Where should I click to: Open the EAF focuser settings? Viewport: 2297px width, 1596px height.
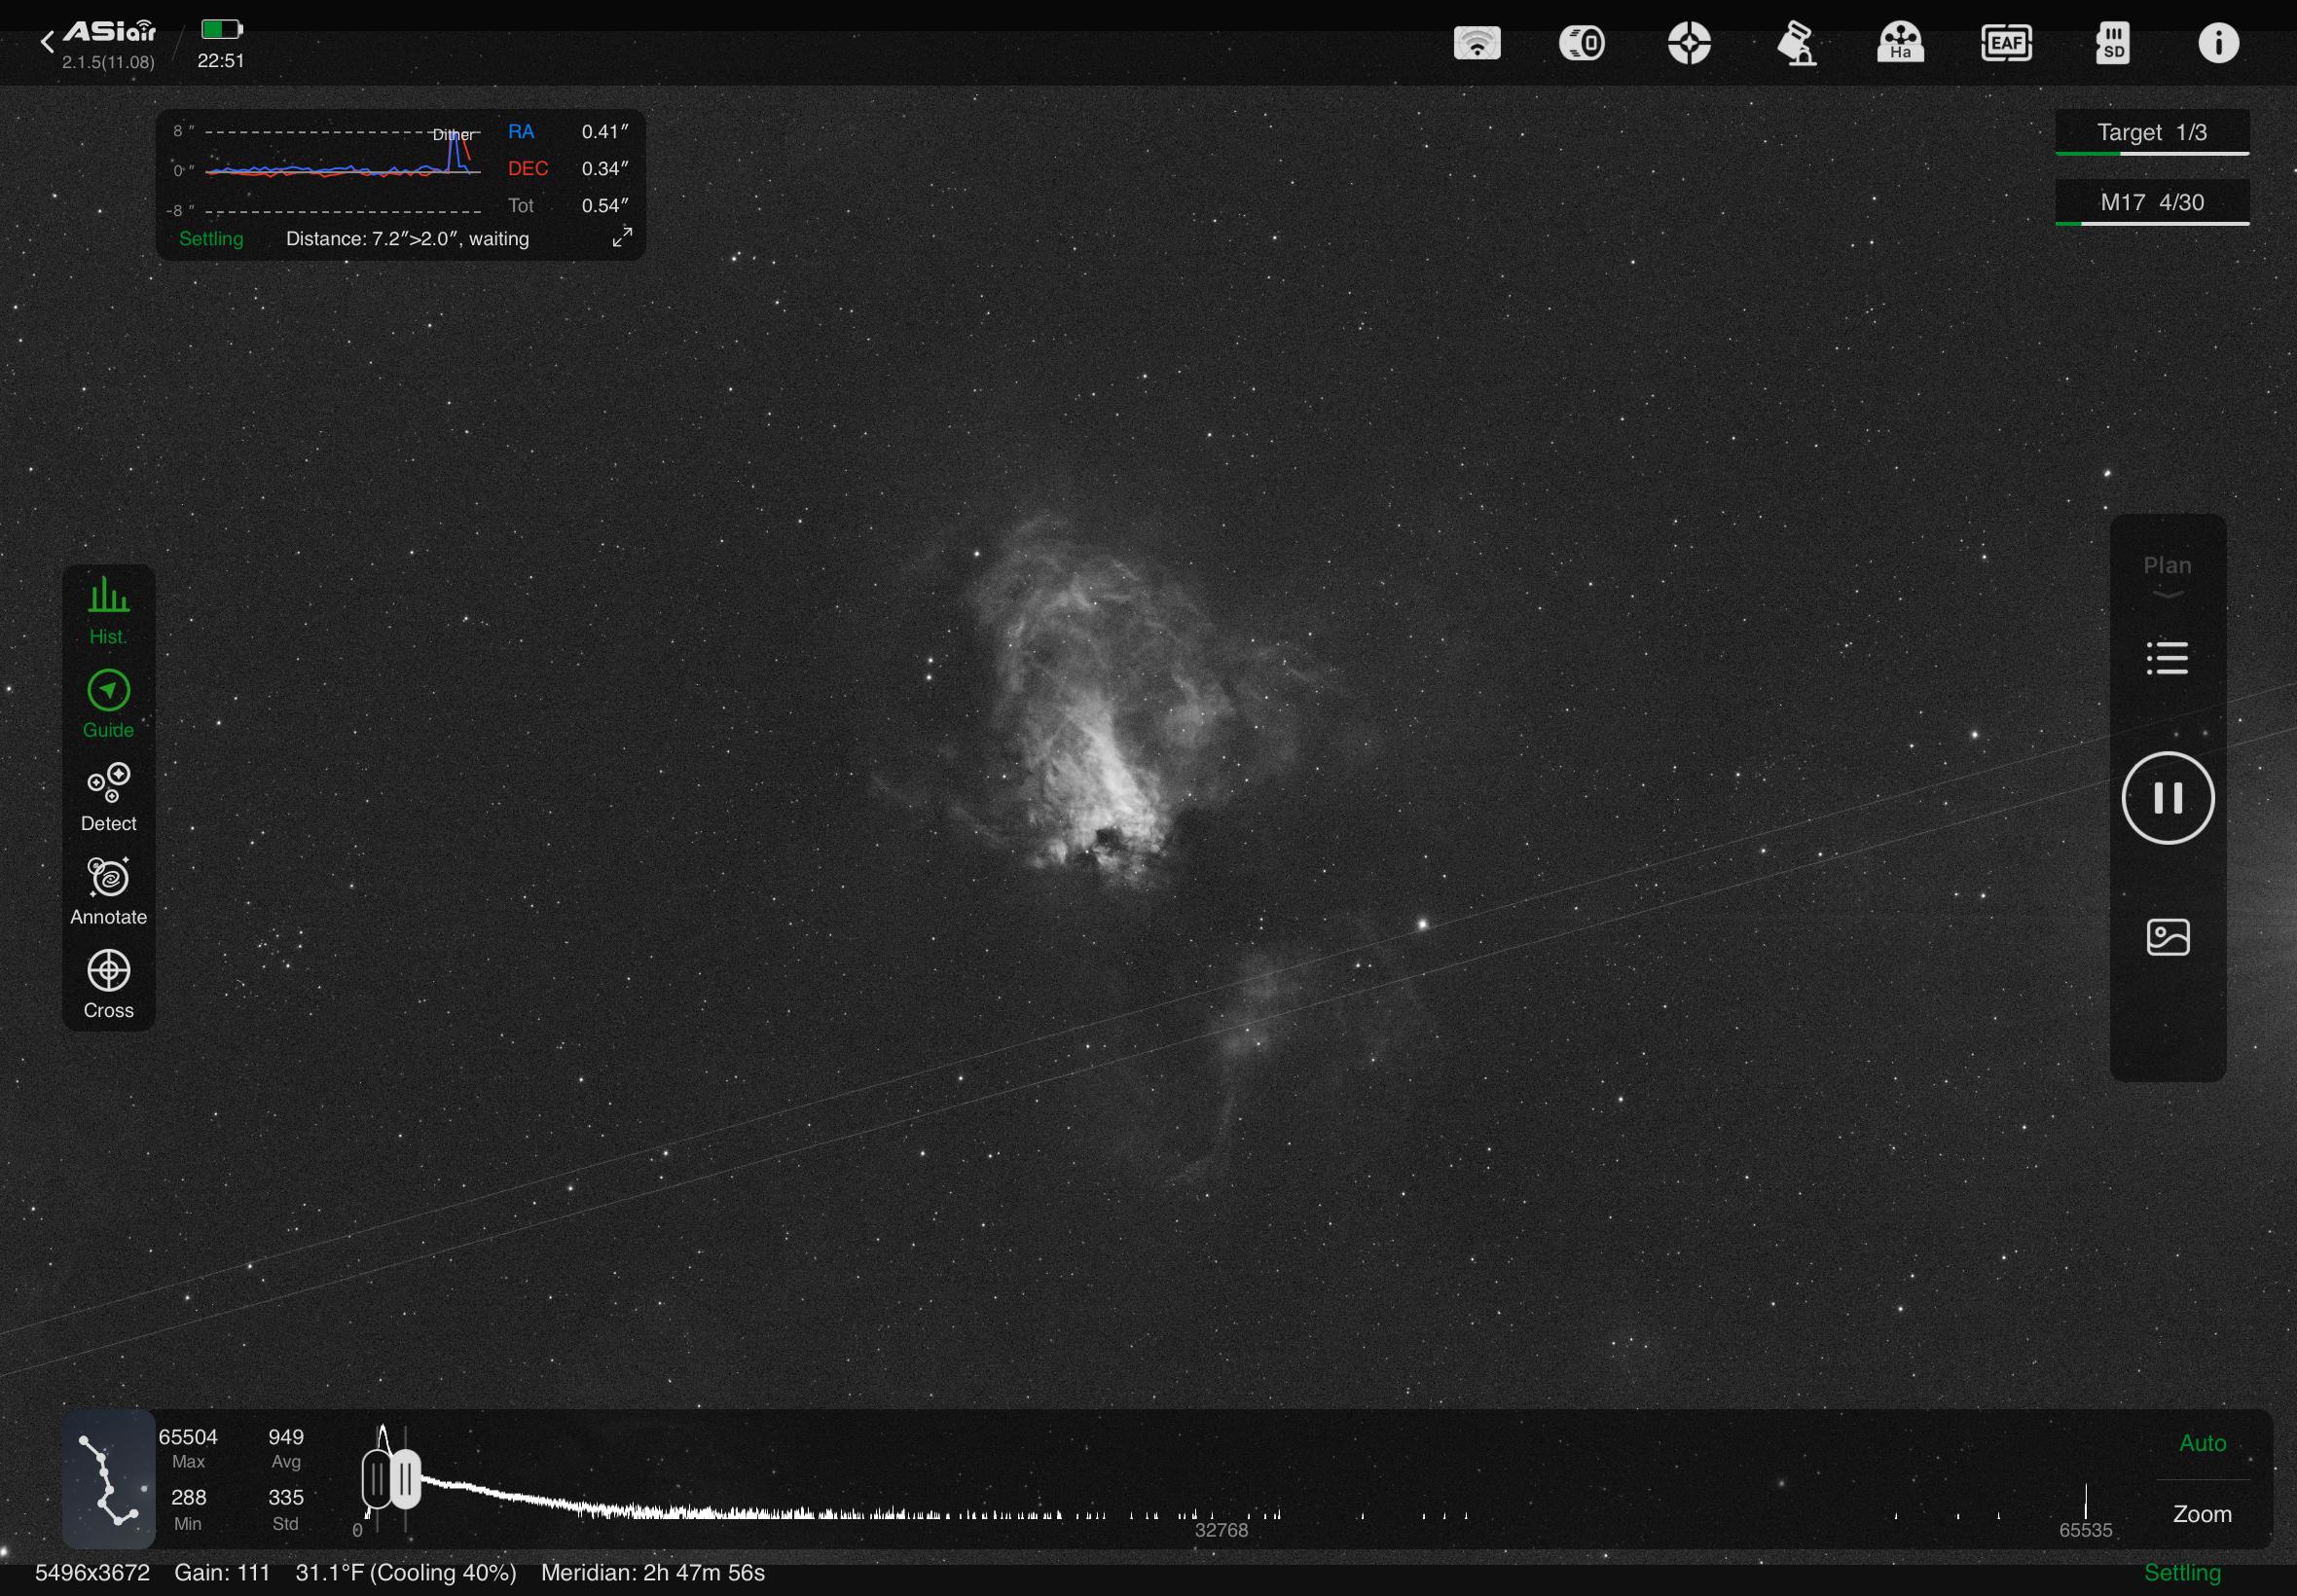(x=2006, y=43)
